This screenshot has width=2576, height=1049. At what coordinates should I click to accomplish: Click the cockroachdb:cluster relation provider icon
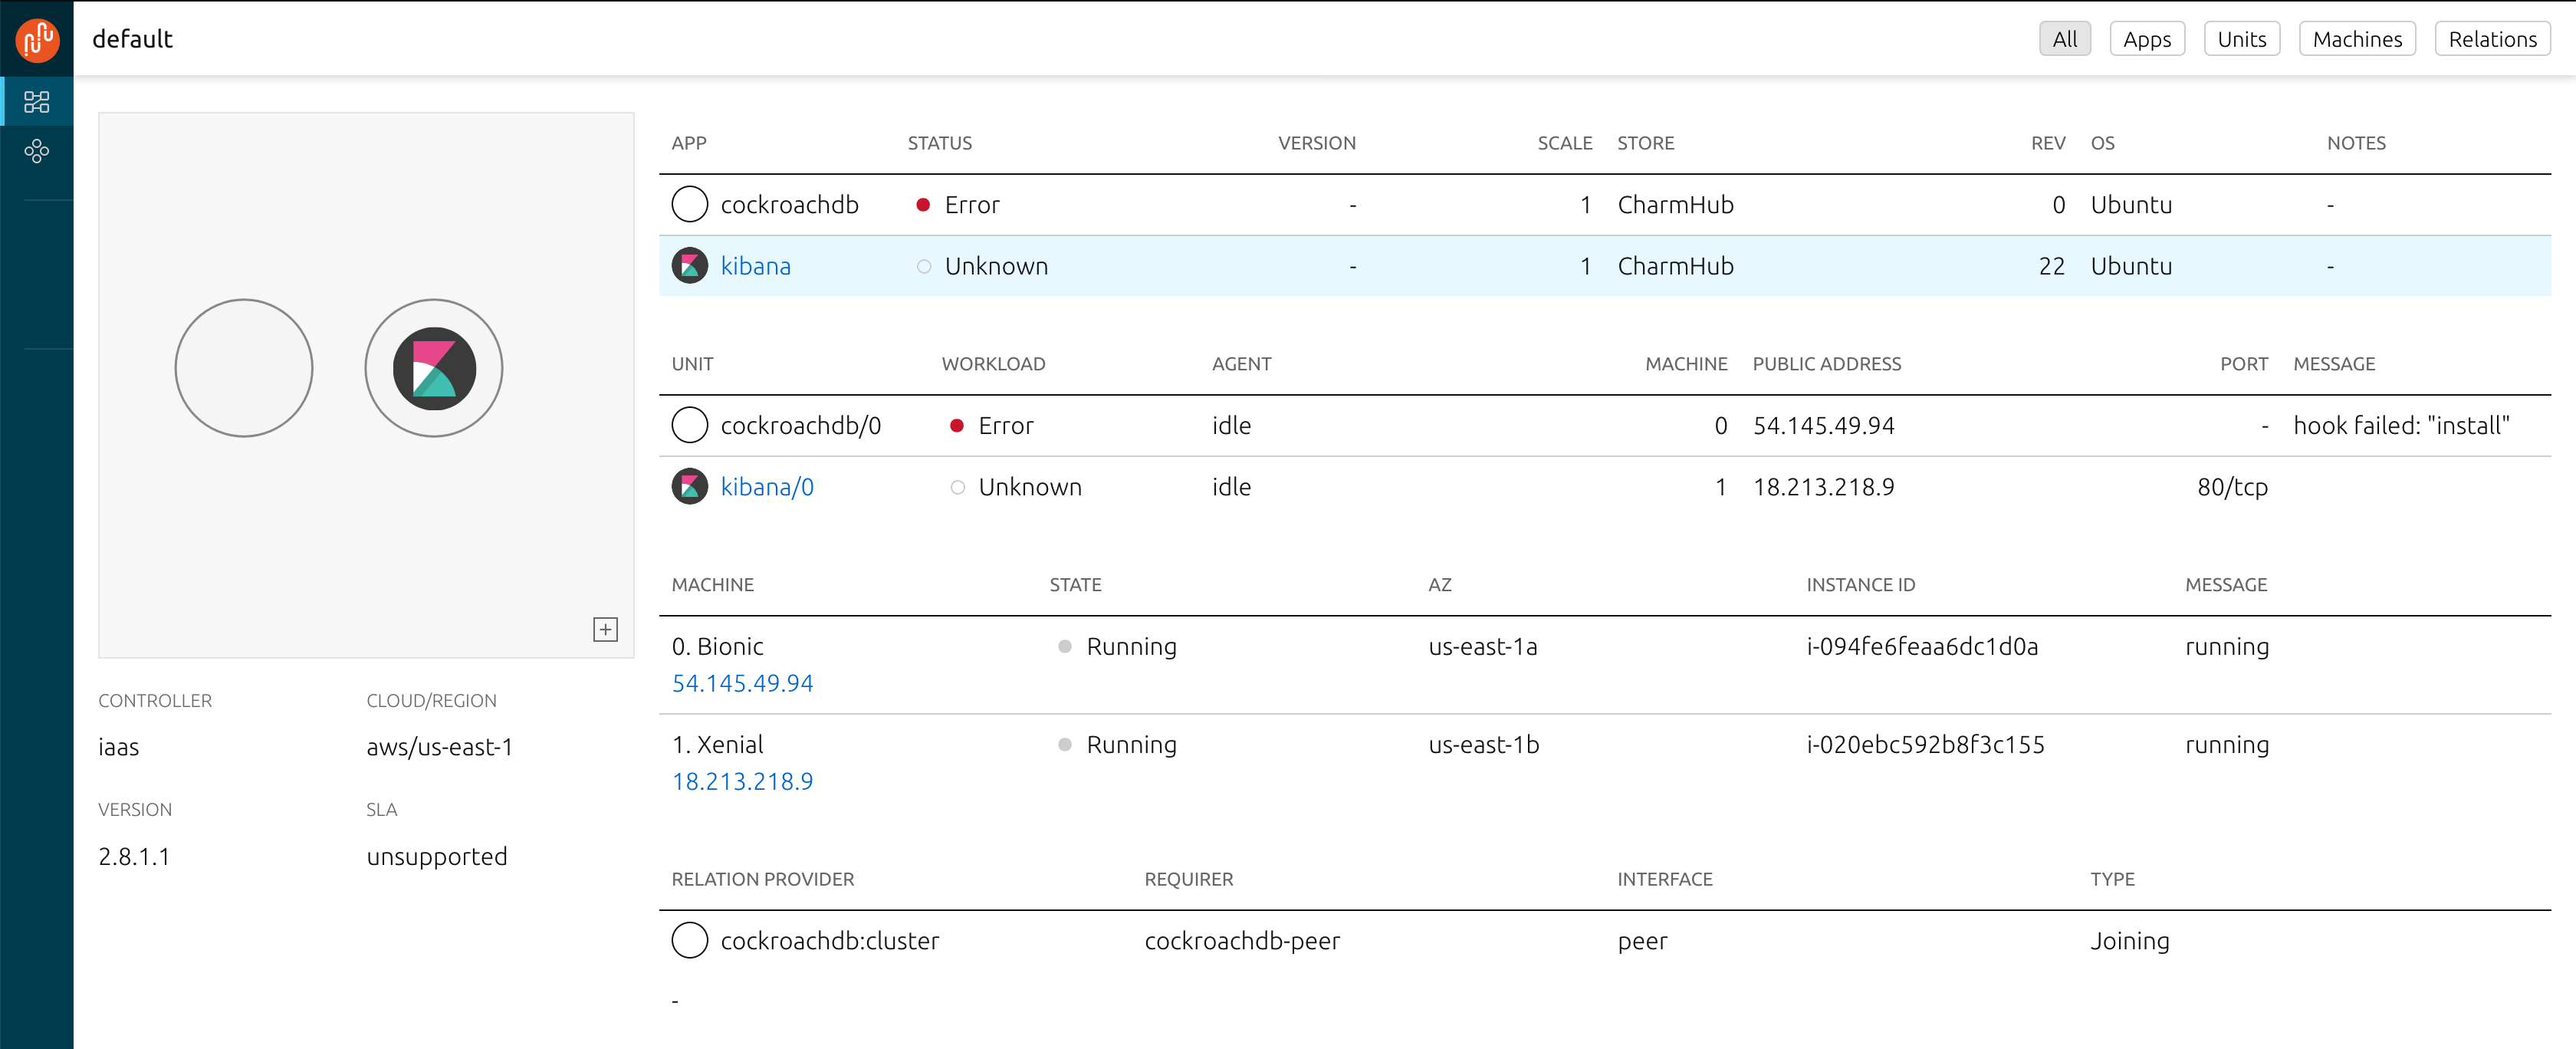pos(689,940)
